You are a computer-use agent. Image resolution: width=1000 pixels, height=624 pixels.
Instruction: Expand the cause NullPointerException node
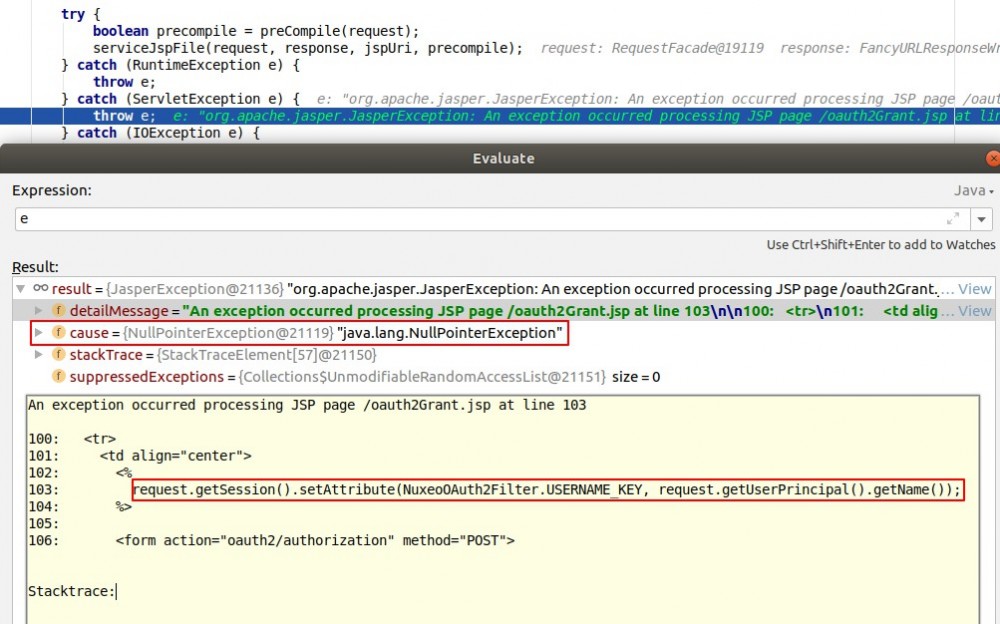[38, 332]
